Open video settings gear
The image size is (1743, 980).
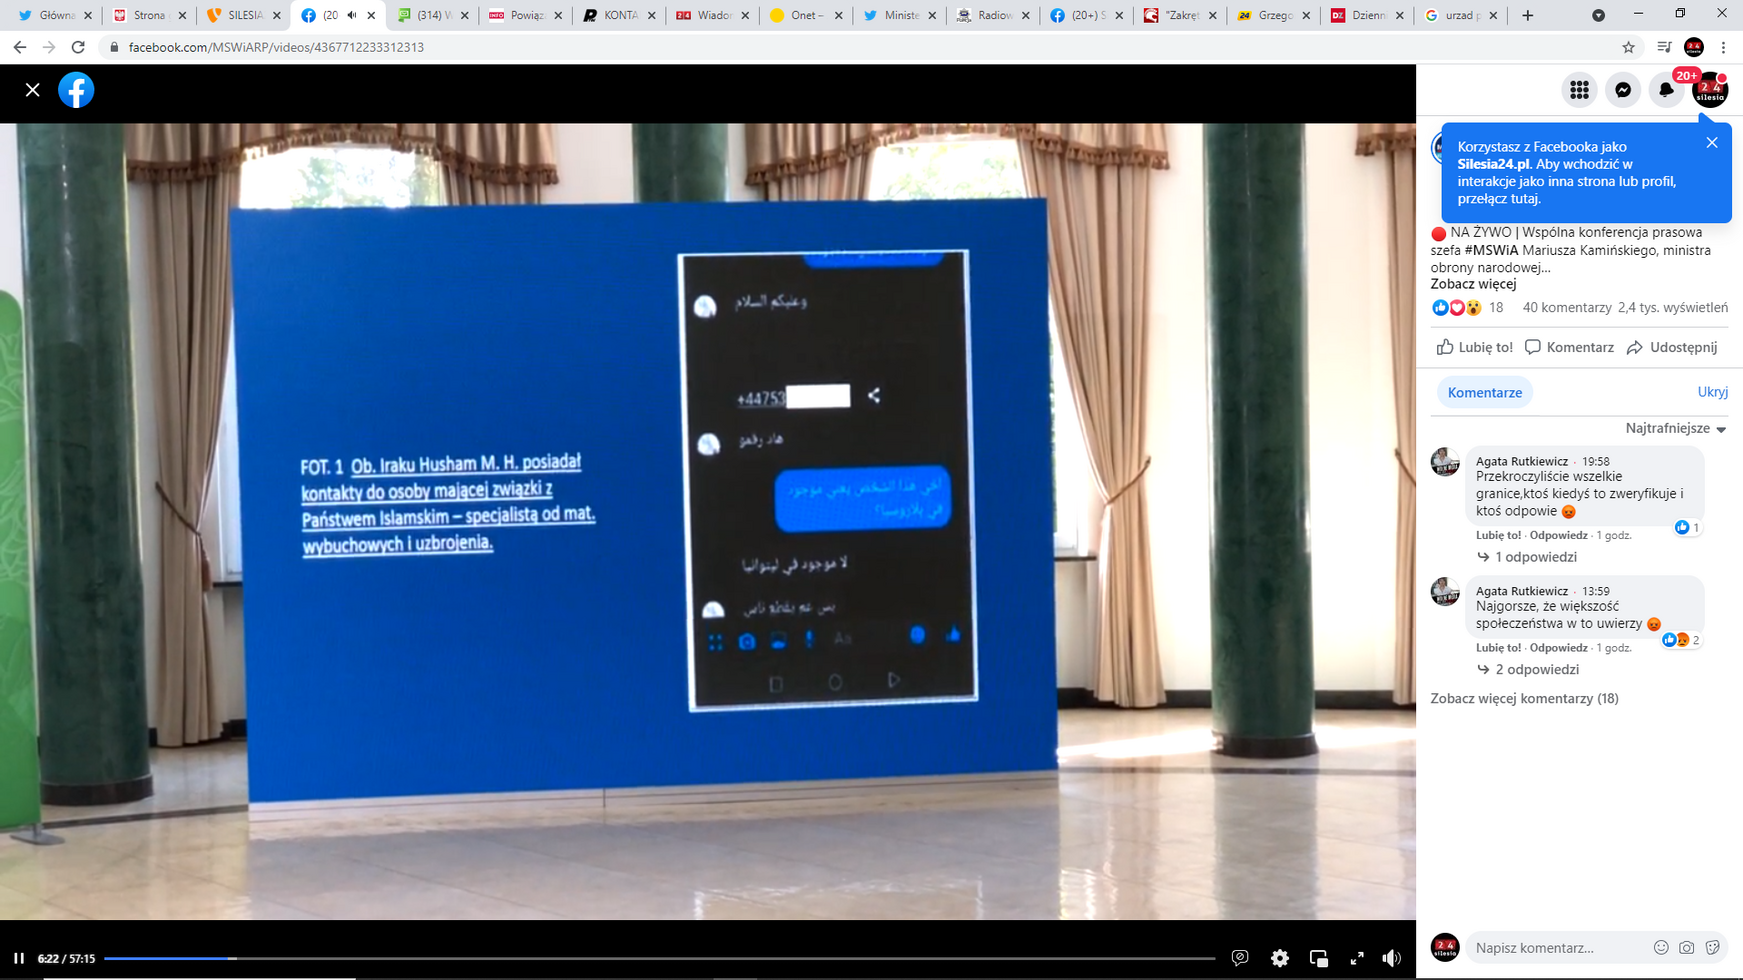(x=1280, y=958)
